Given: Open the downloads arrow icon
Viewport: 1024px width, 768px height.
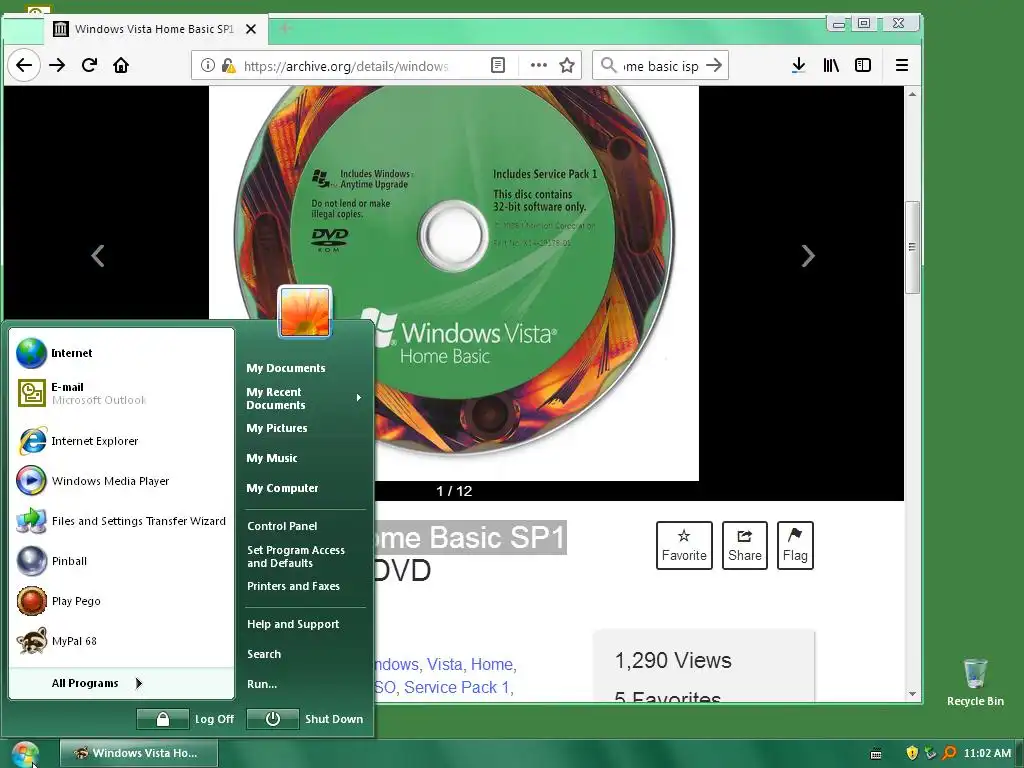Looking at the screenshot, I should click(798, 65).
